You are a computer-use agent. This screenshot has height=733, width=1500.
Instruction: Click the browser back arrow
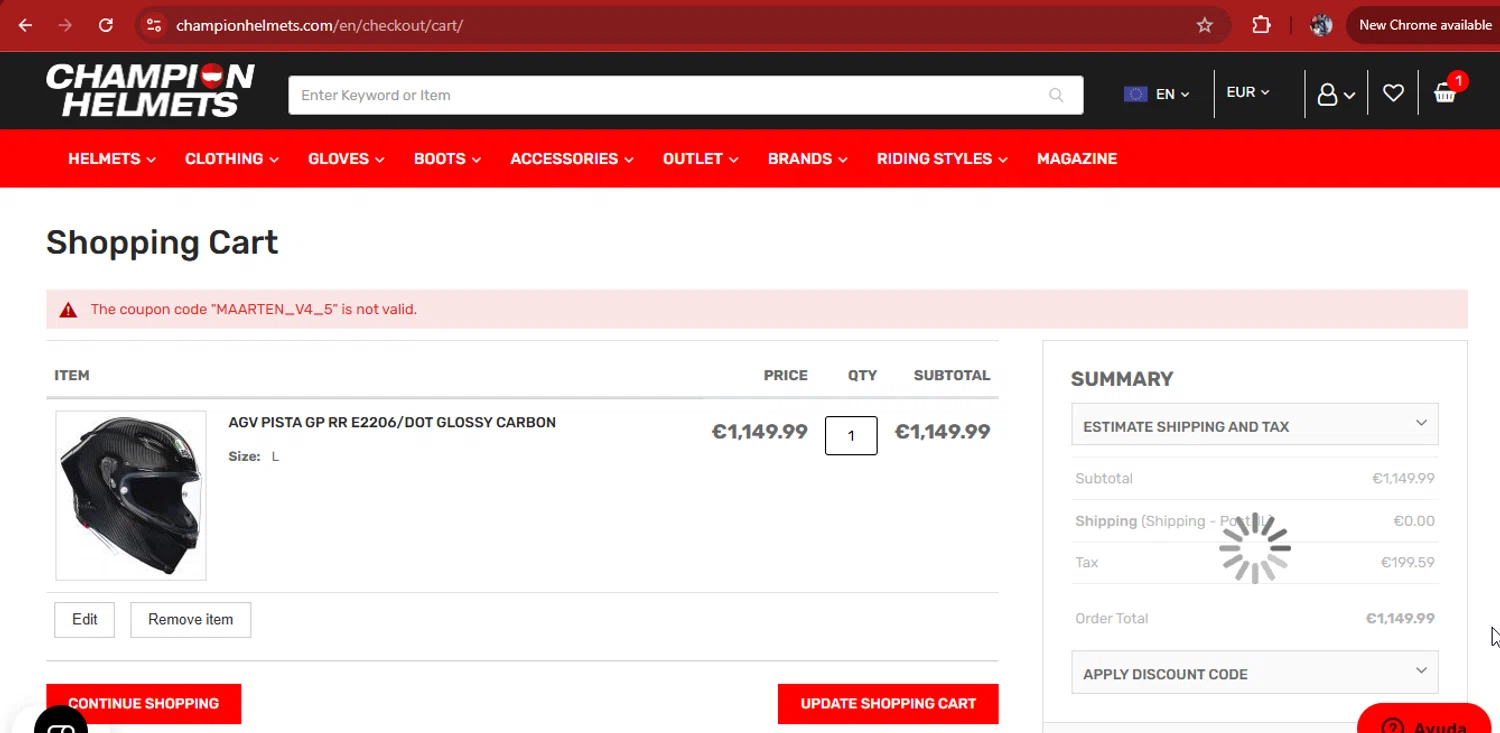(25, 25)
